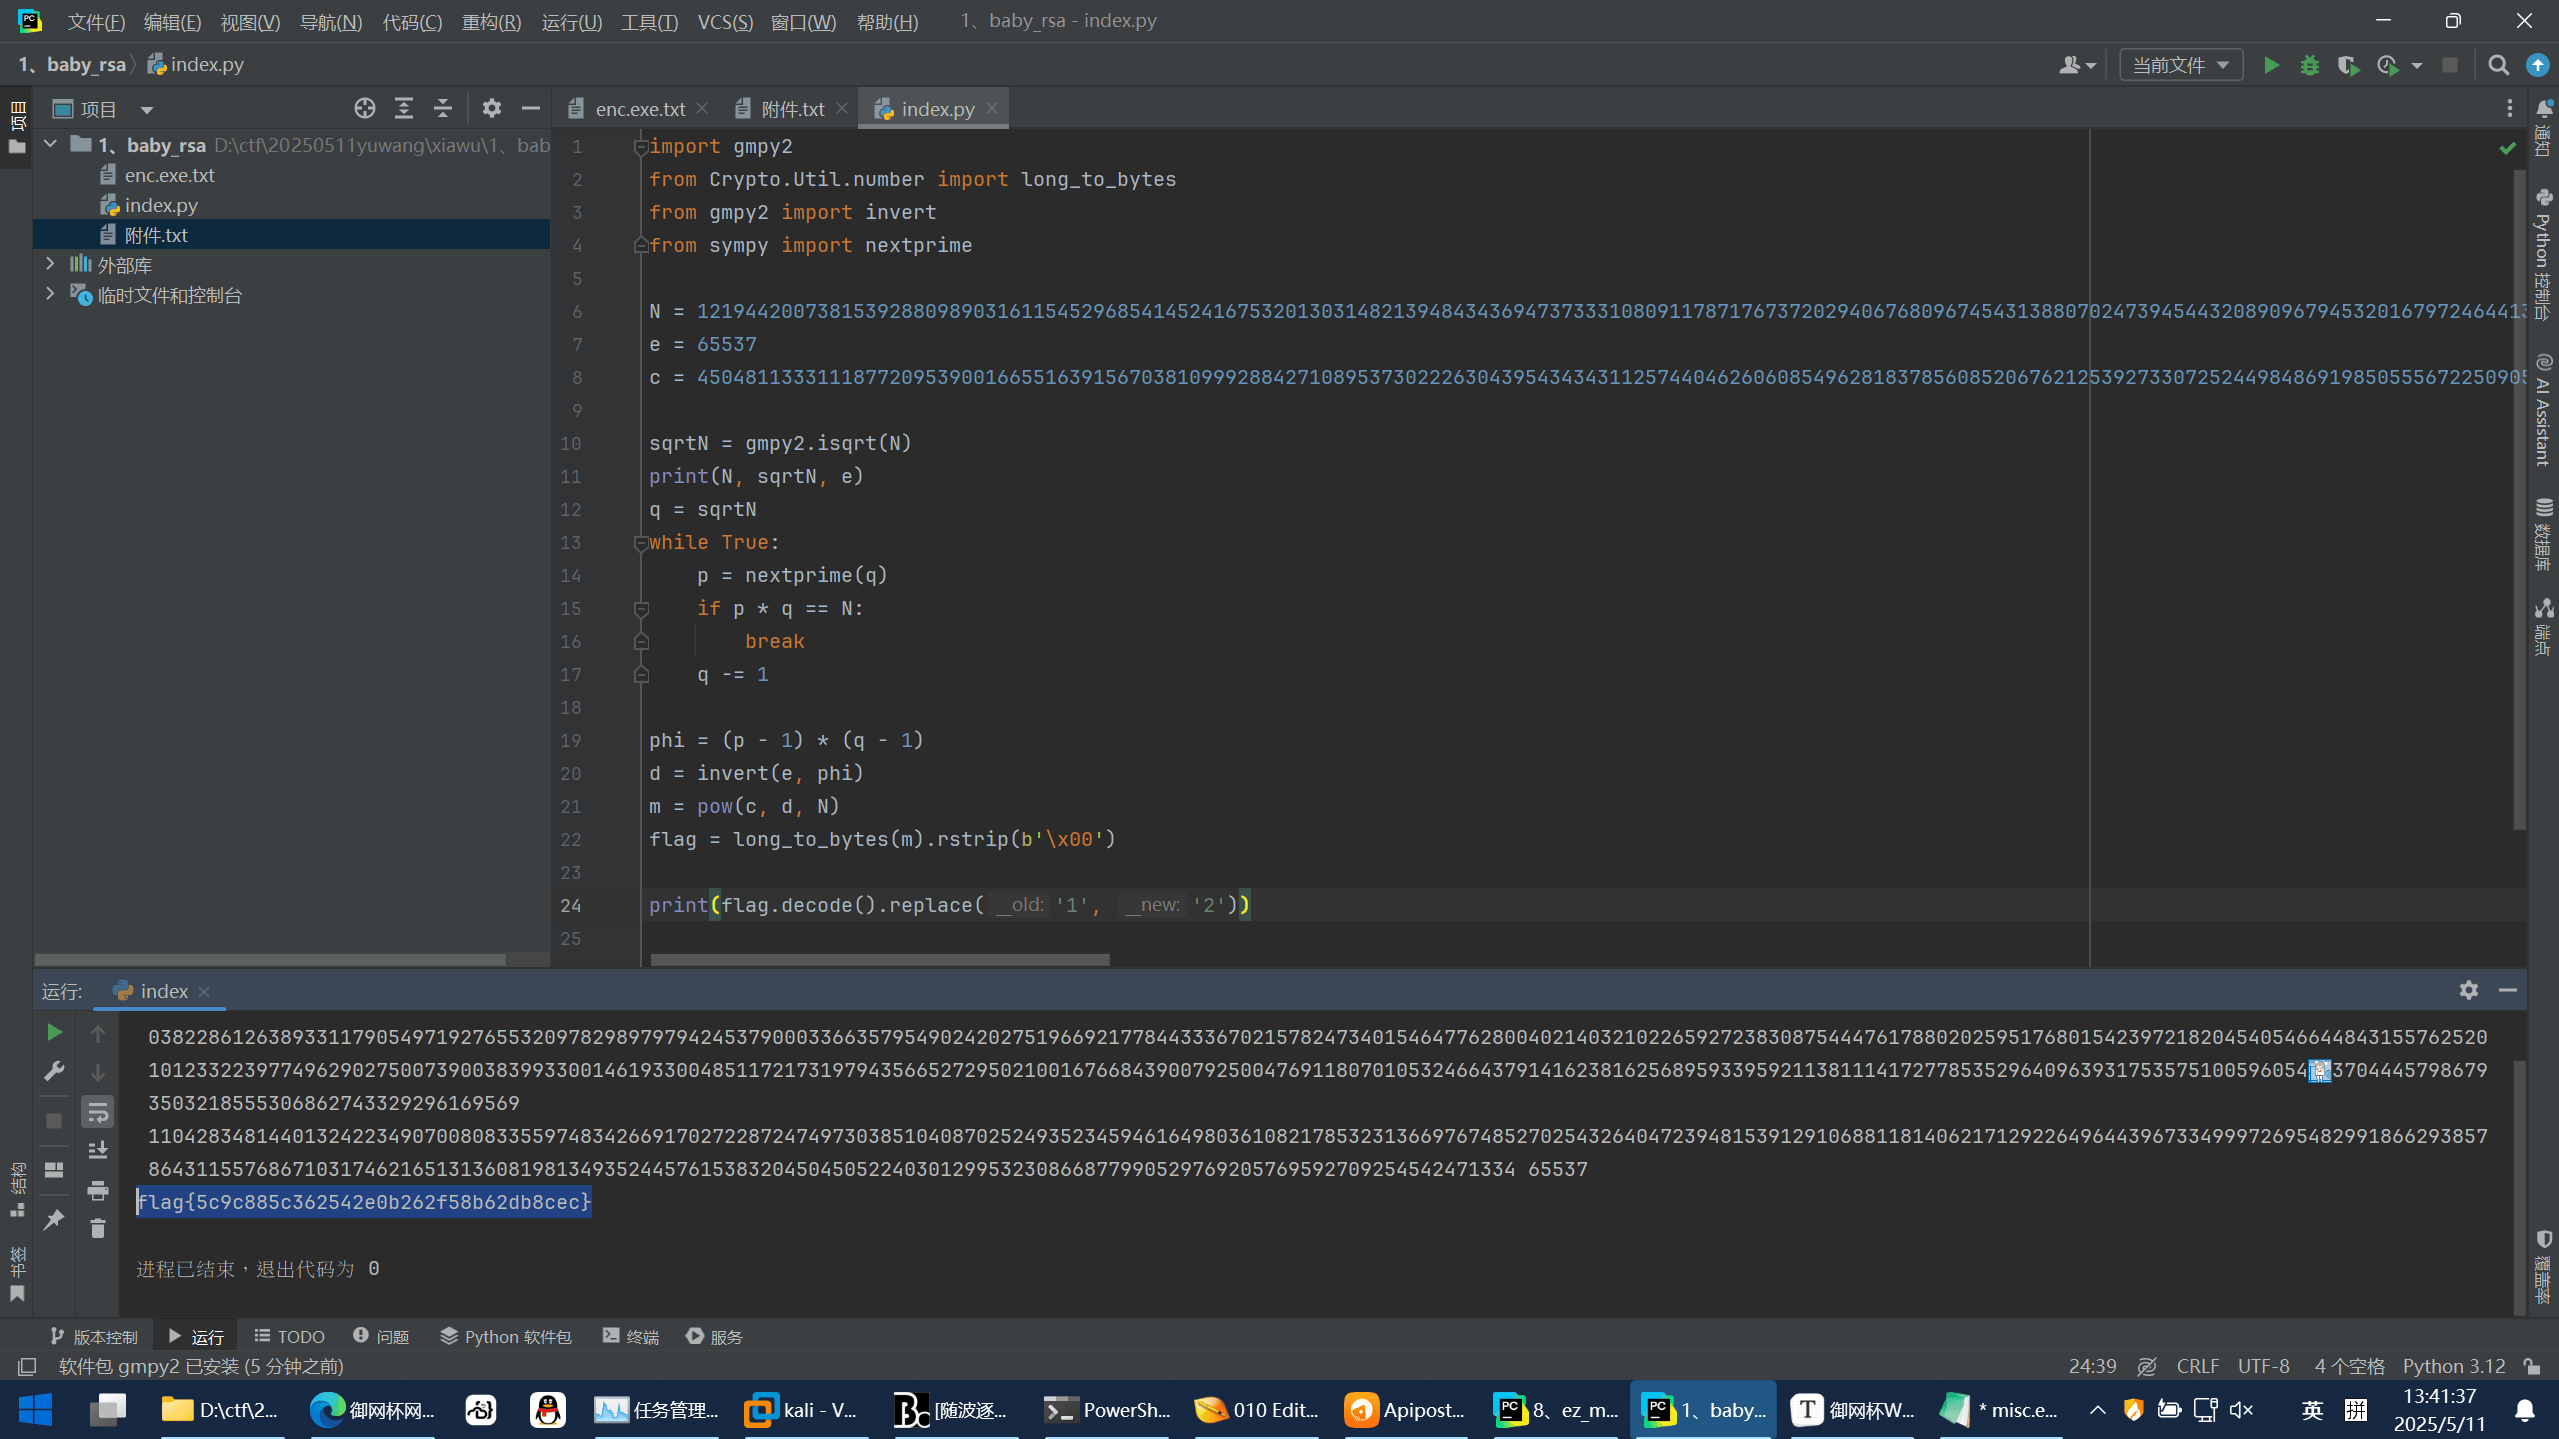Click the print icon in run panel
2559x1439 pixels.
97,1190
